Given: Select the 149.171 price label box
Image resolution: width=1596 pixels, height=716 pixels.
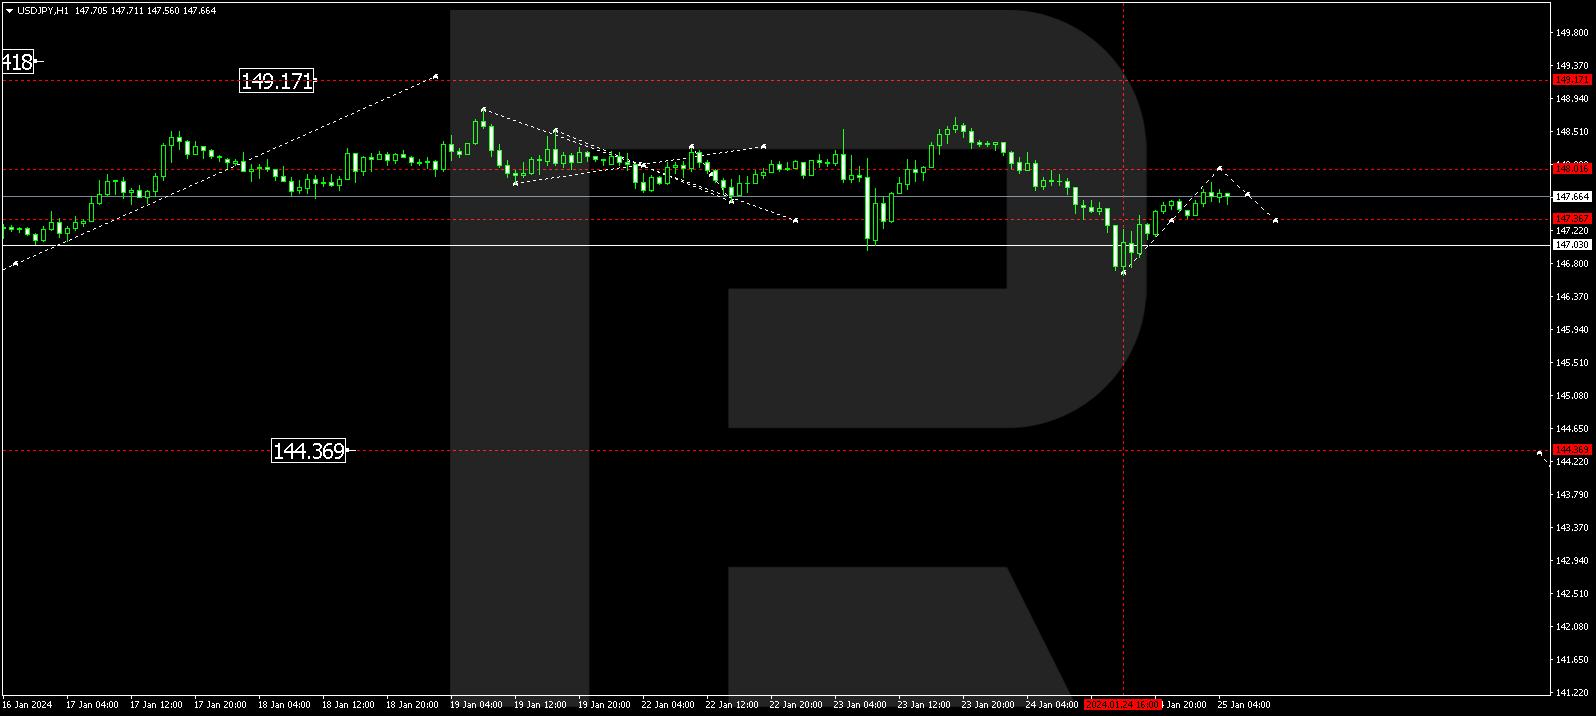Looking at the screenshot, I should [x=277, y=81].
